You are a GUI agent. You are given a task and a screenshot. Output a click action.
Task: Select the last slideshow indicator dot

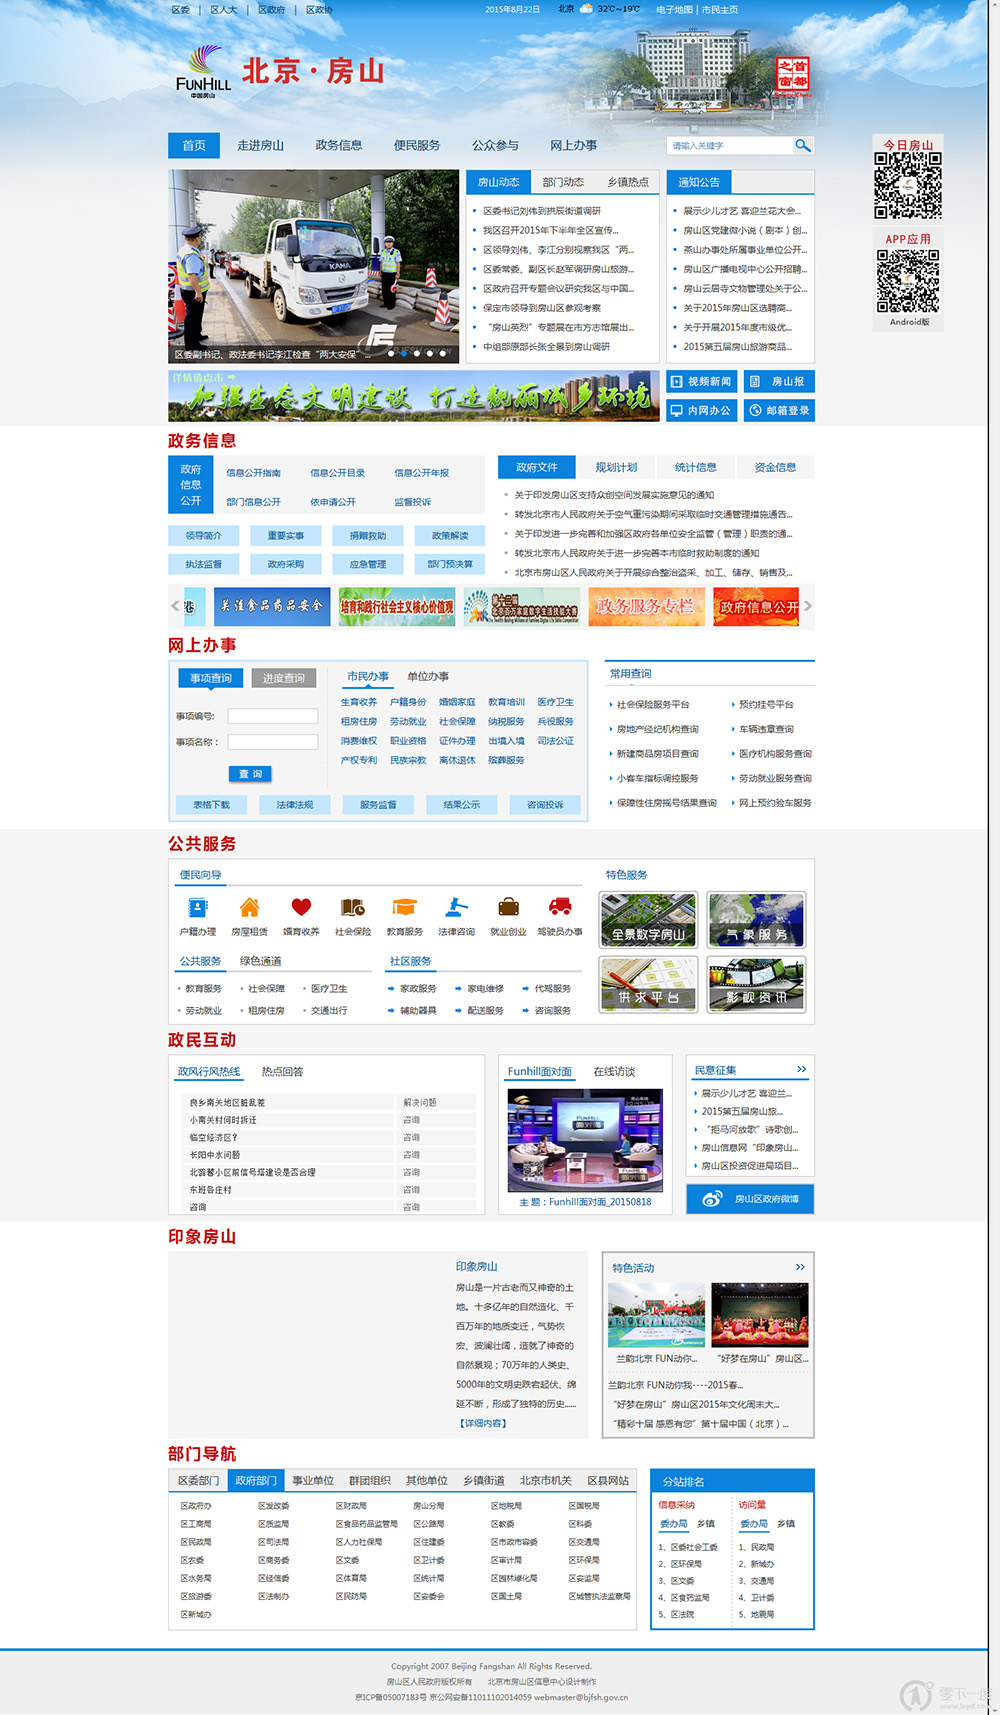pos(443,353)
